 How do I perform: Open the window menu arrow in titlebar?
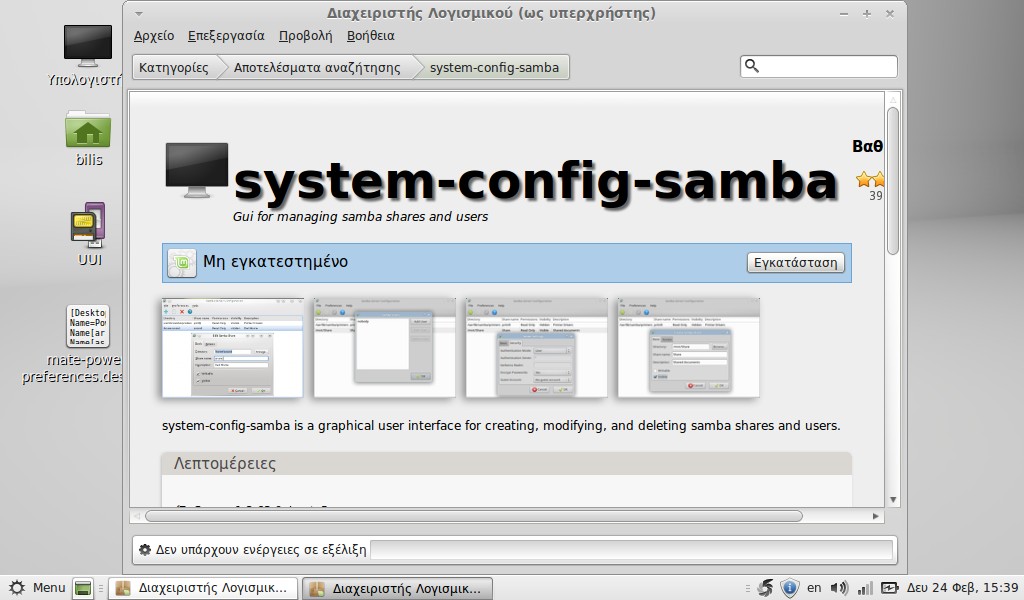(x=138, y=13)
